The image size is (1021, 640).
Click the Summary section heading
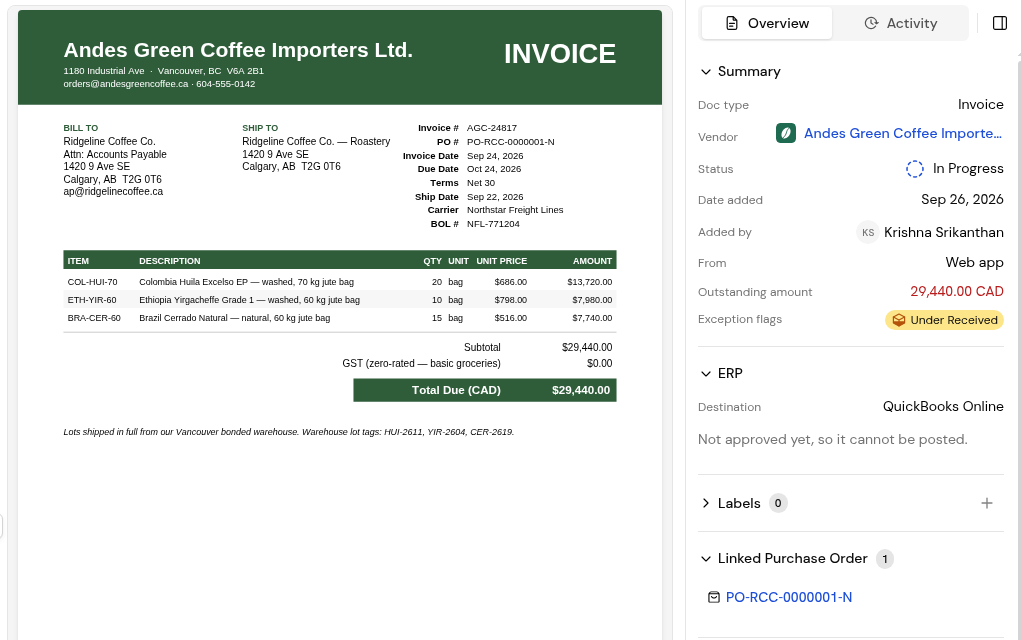point(749,72)
